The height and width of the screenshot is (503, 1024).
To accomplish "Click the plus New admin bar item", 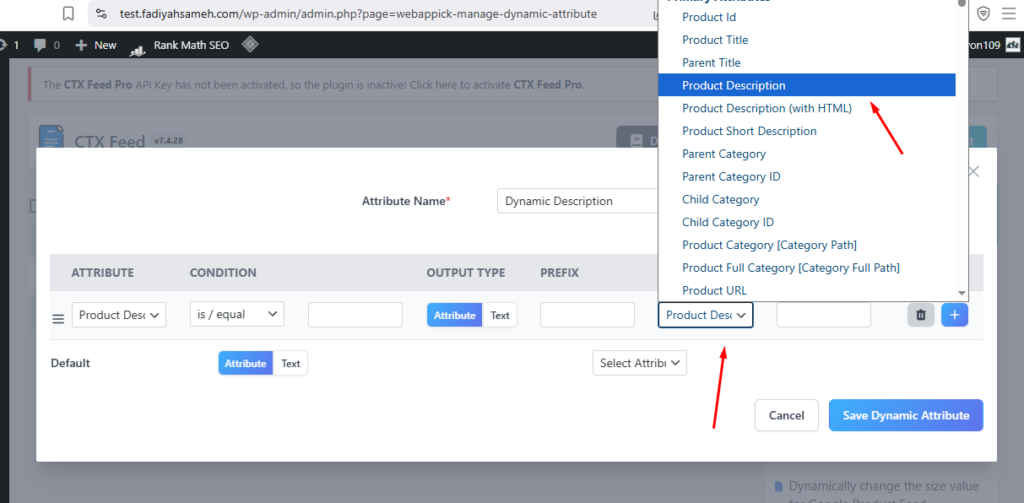I will pyautogui.click(x=96, y=45).
